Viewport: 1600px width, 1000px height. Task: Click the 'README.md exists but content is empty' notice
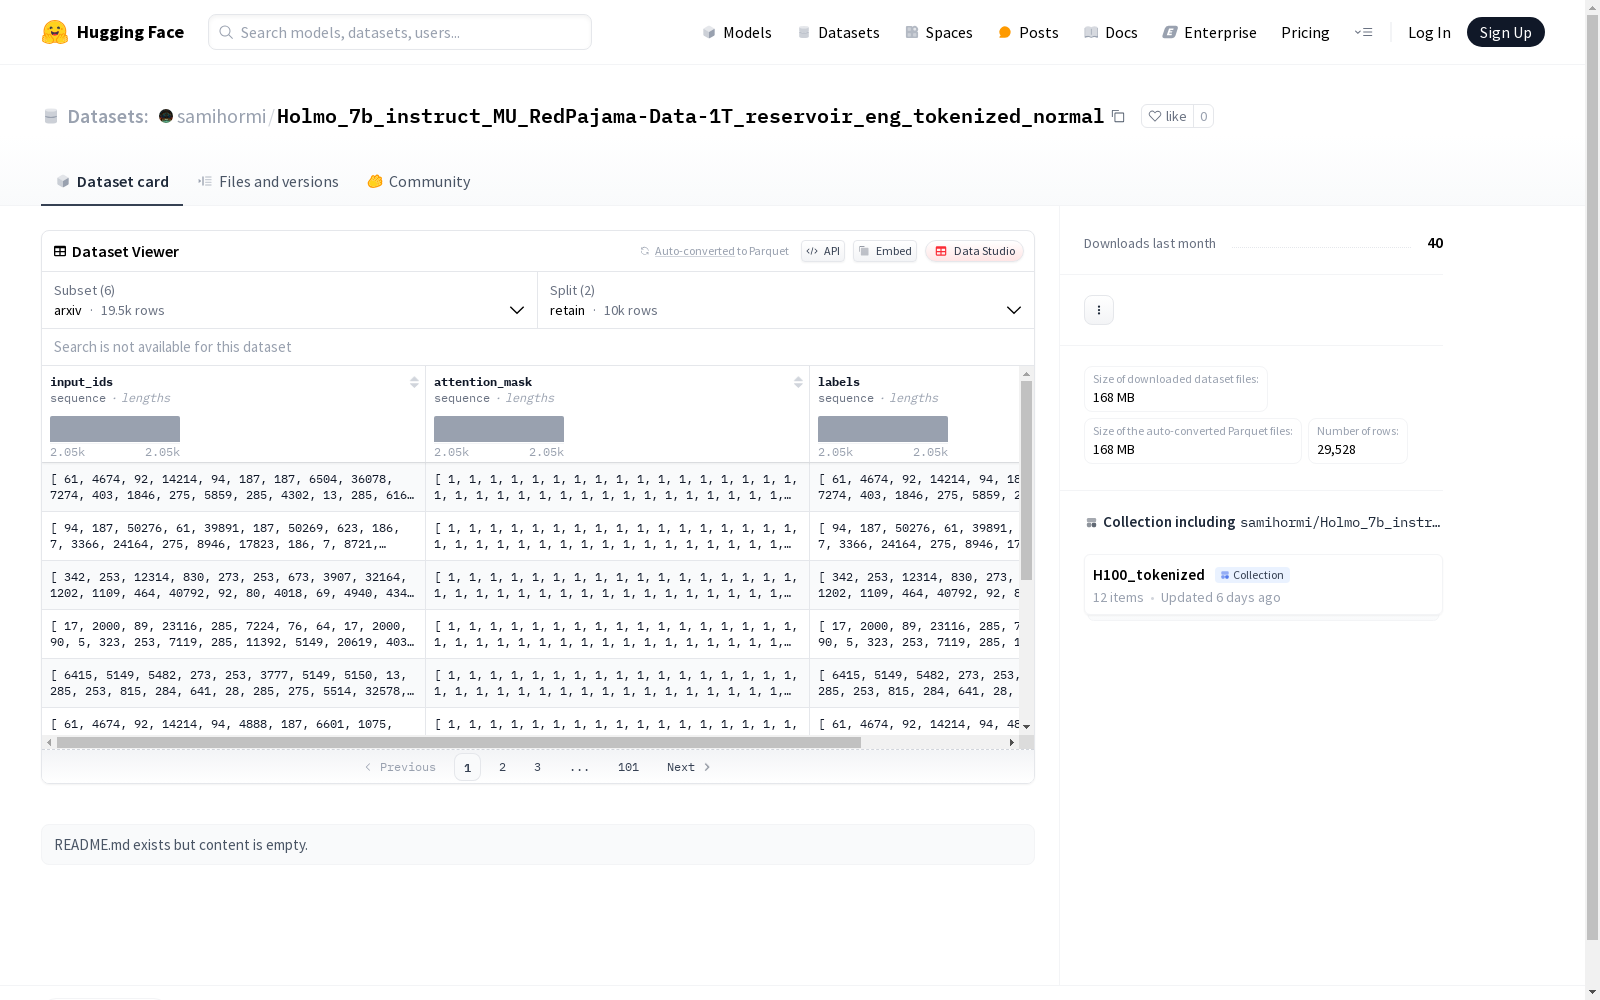(538, 845)
